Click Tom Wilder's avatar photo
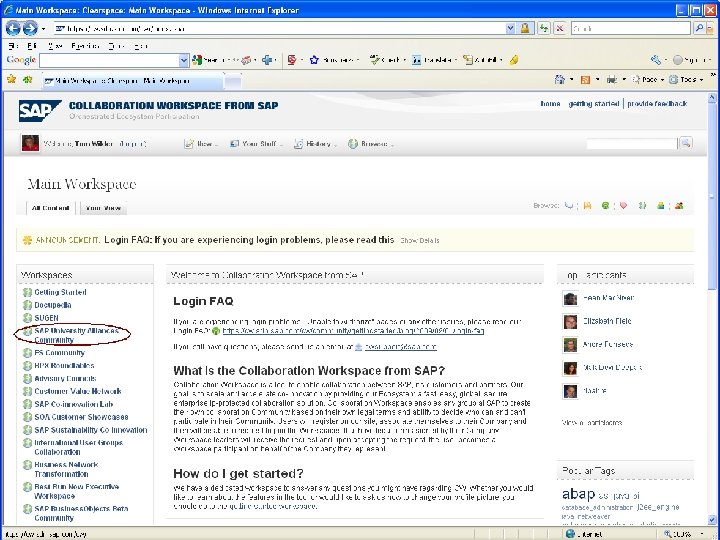The image size is (720, 540). click(30, 143)
